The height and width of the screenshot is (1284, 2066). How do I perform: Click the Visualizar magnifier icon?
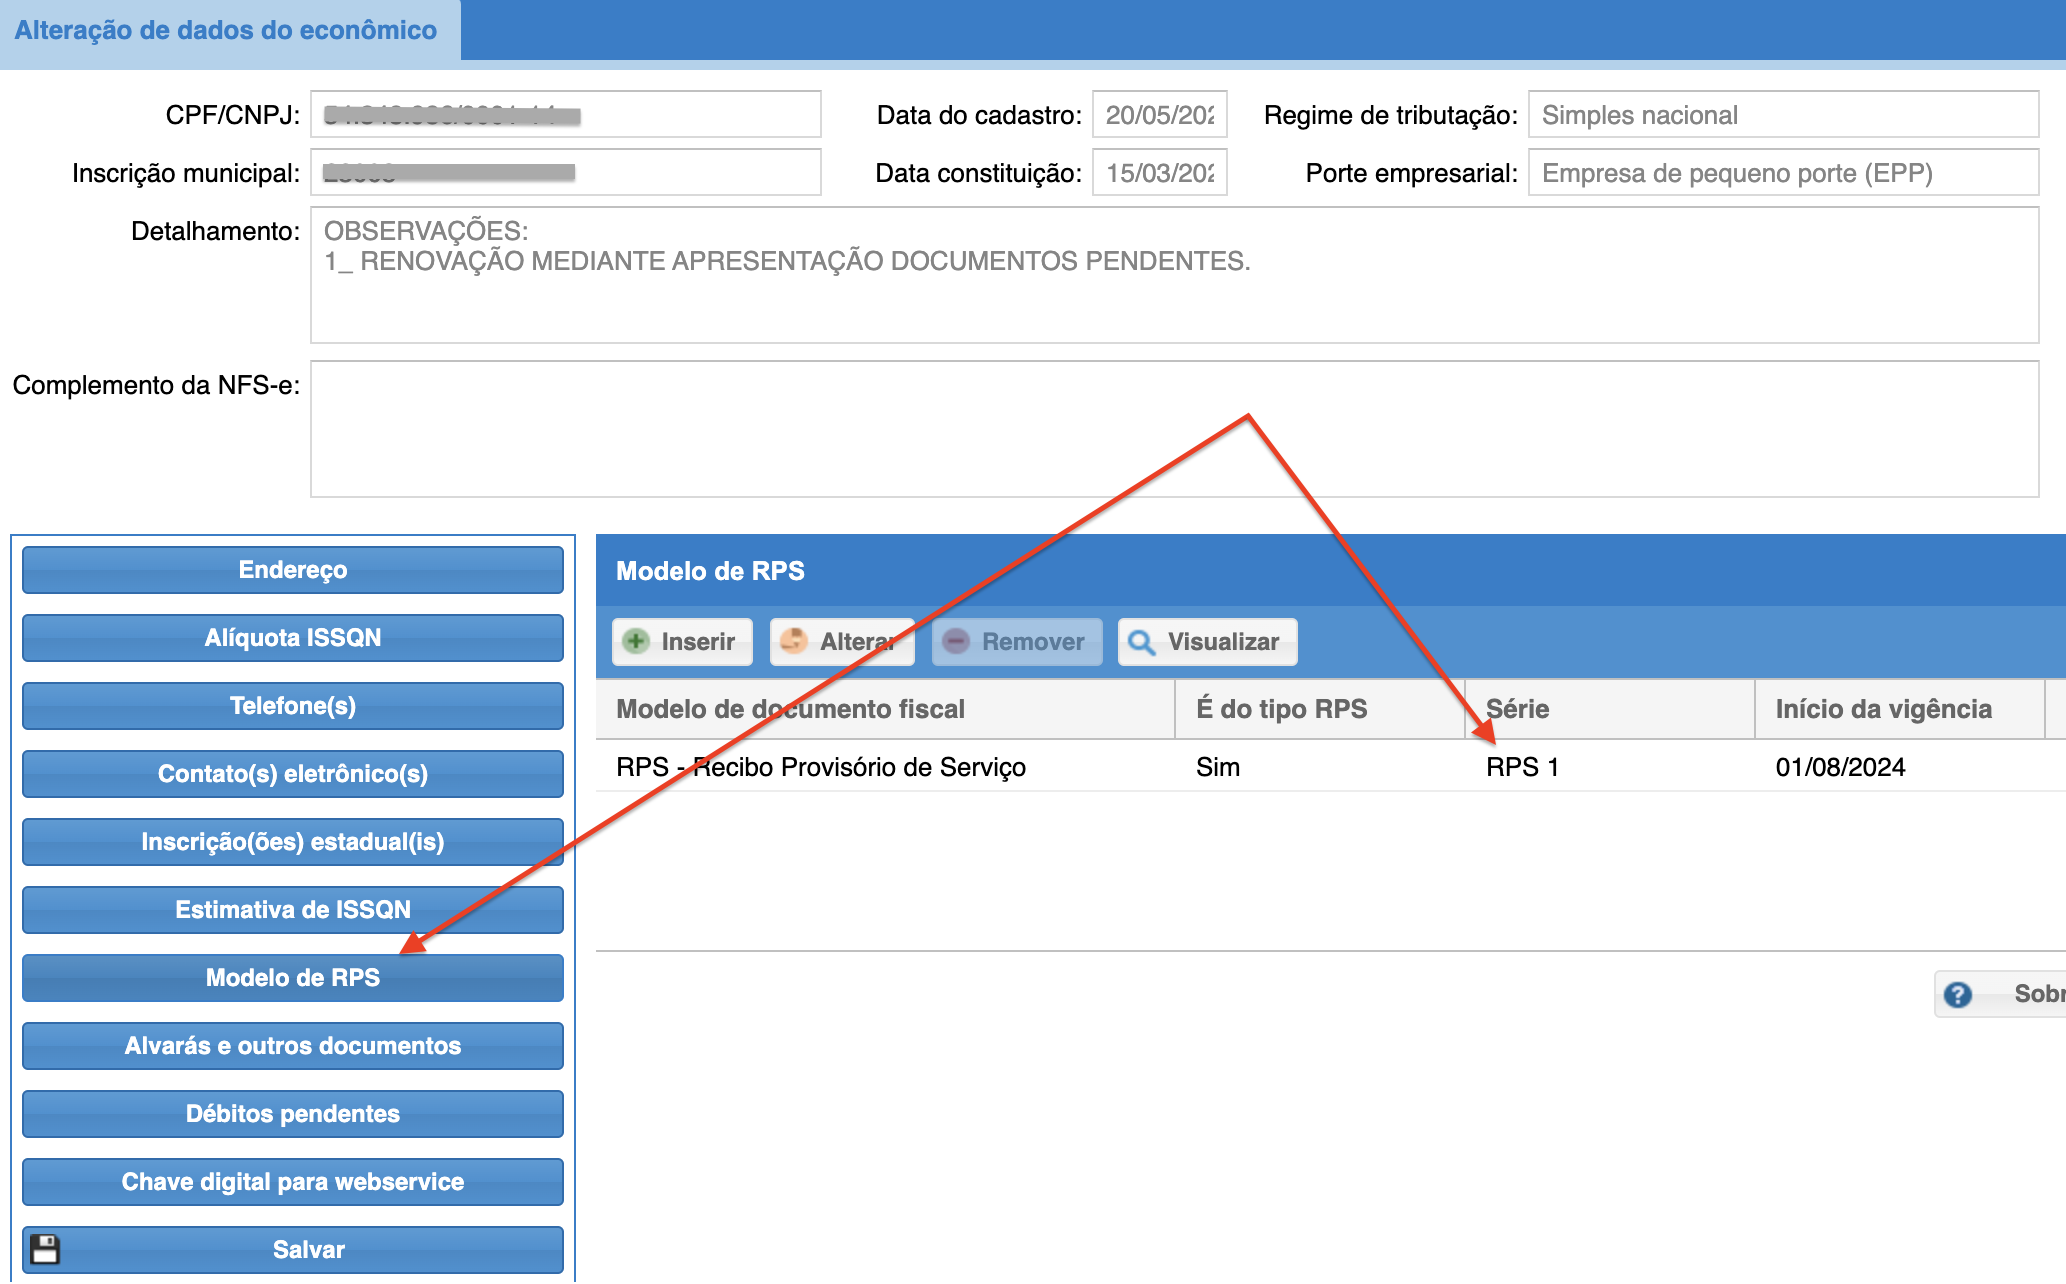(x=1142, y=642)
